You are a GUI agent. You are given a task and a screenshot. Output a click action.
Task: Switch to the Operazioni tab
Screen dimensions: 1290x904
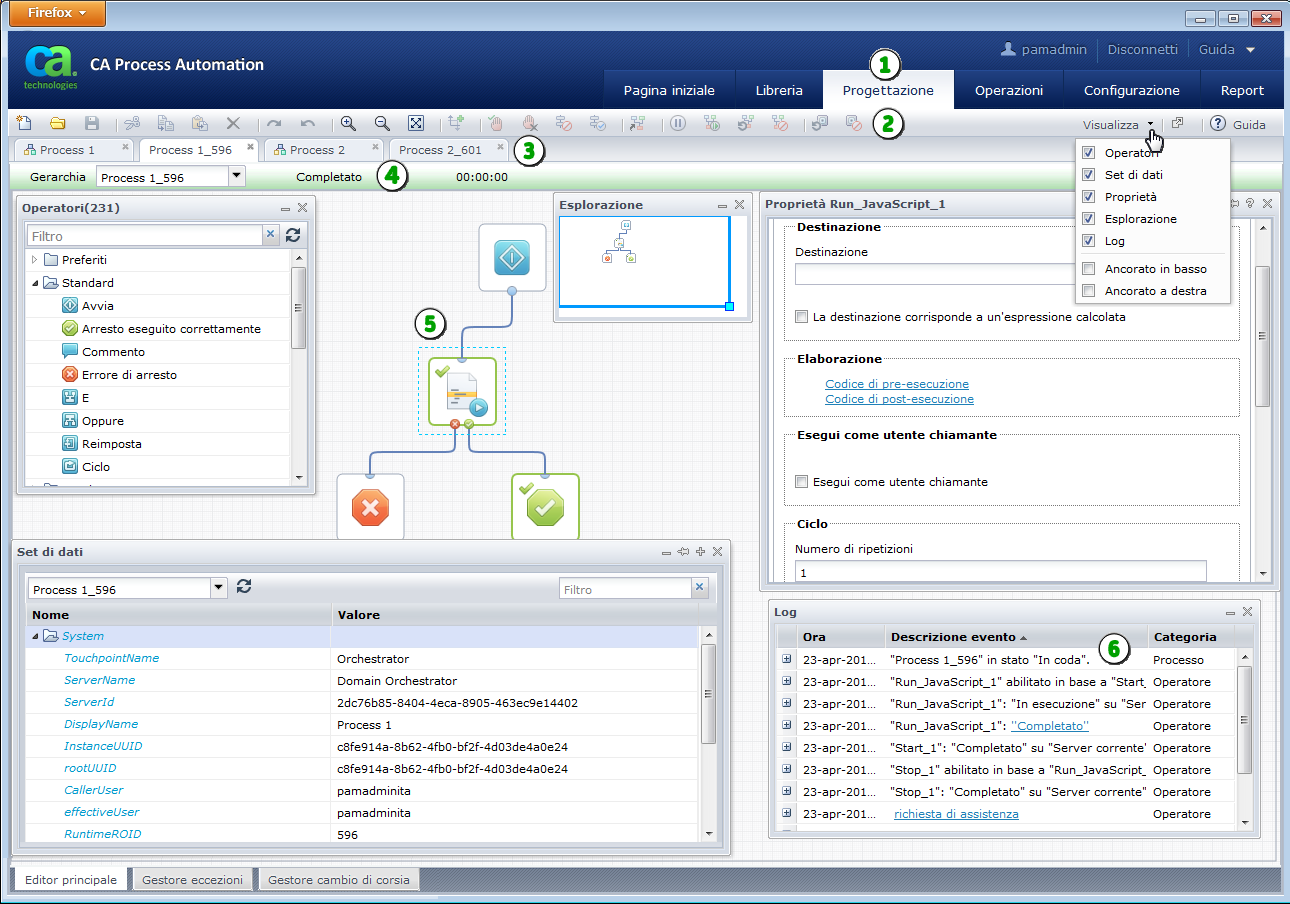1008,90
